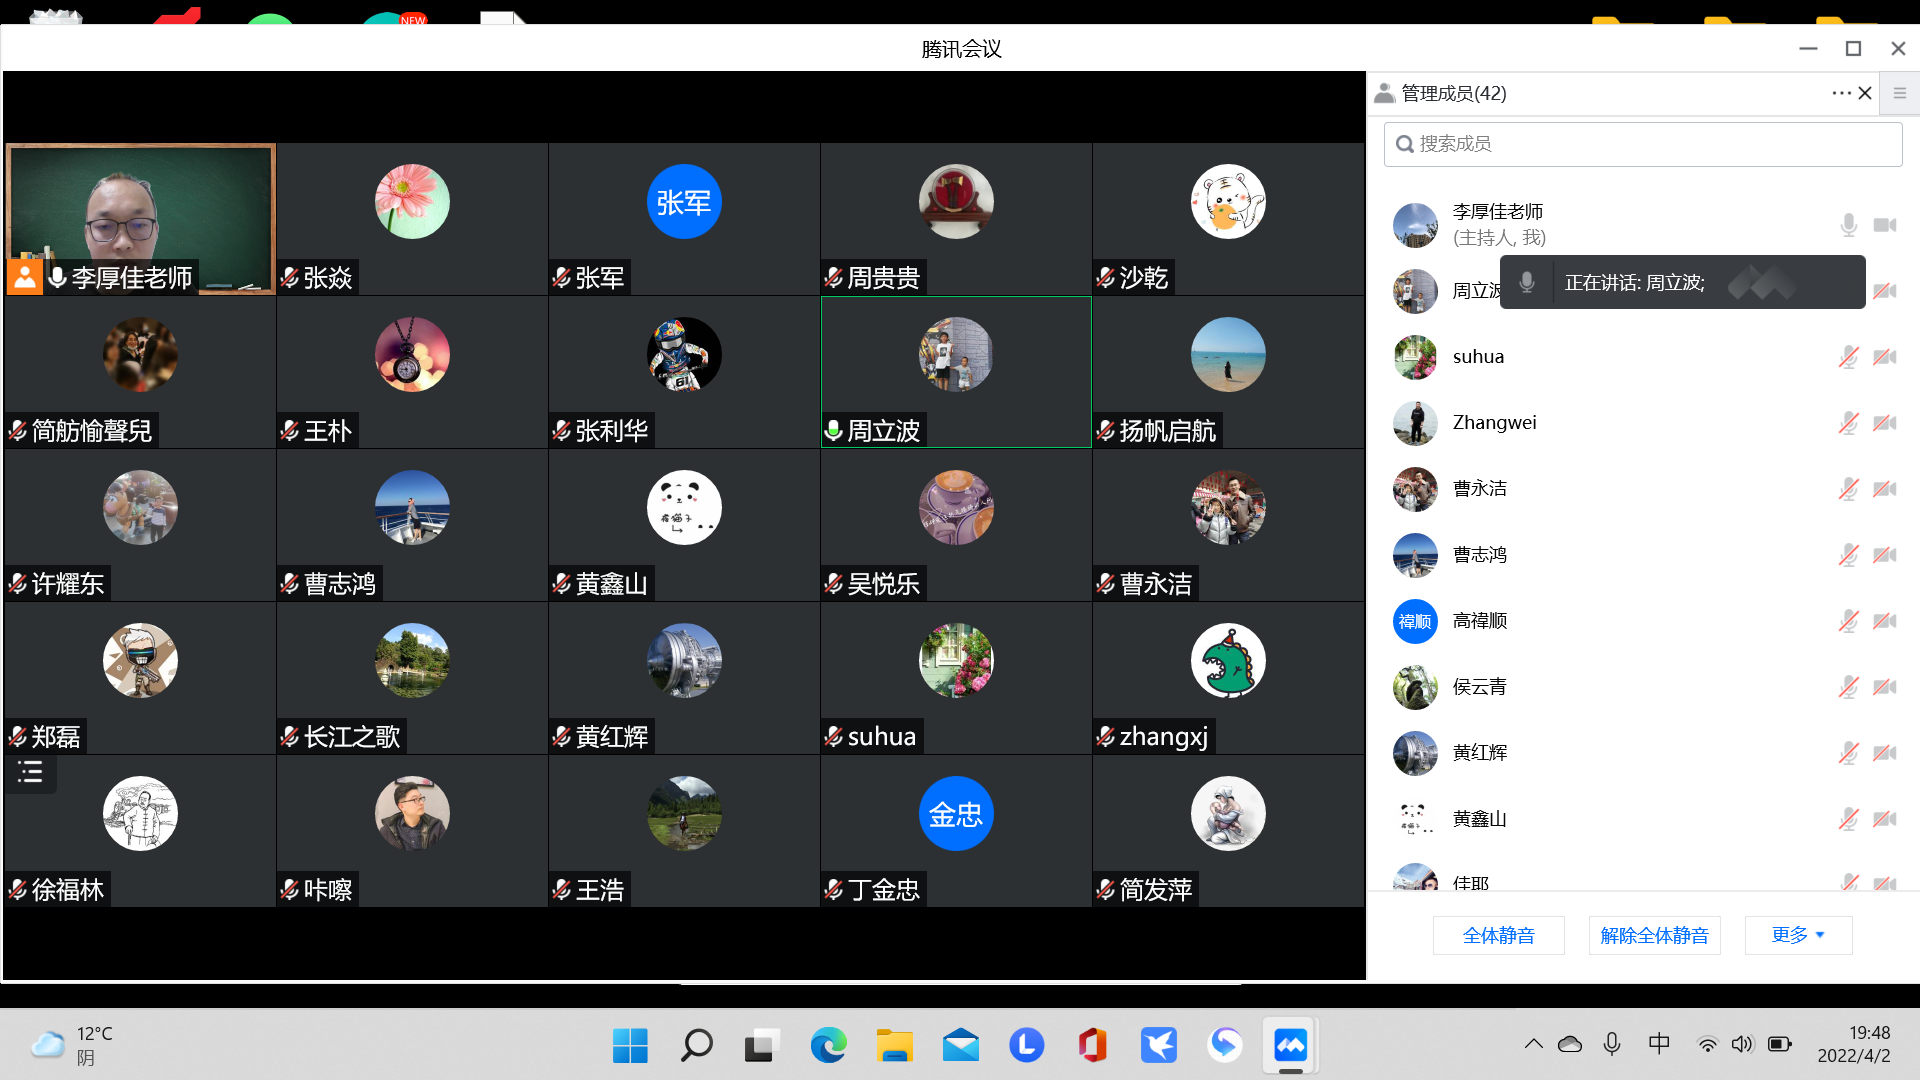Click 郑磊 name label
This screenshot has height=1080, width=1920.
pyautogui.click(x=56, y=737)
